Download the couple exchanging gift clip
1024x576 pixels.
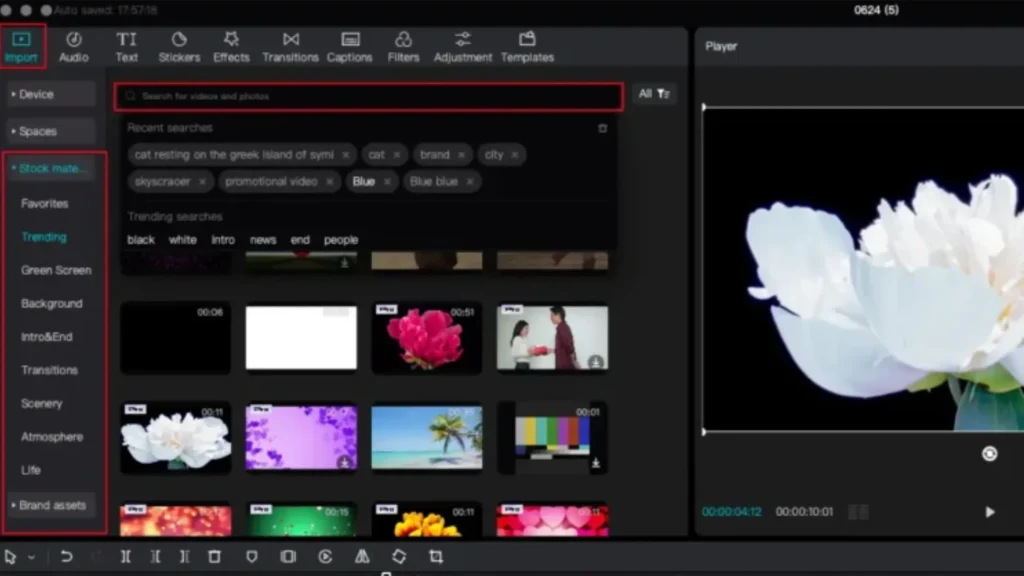(x=596, y=362)
